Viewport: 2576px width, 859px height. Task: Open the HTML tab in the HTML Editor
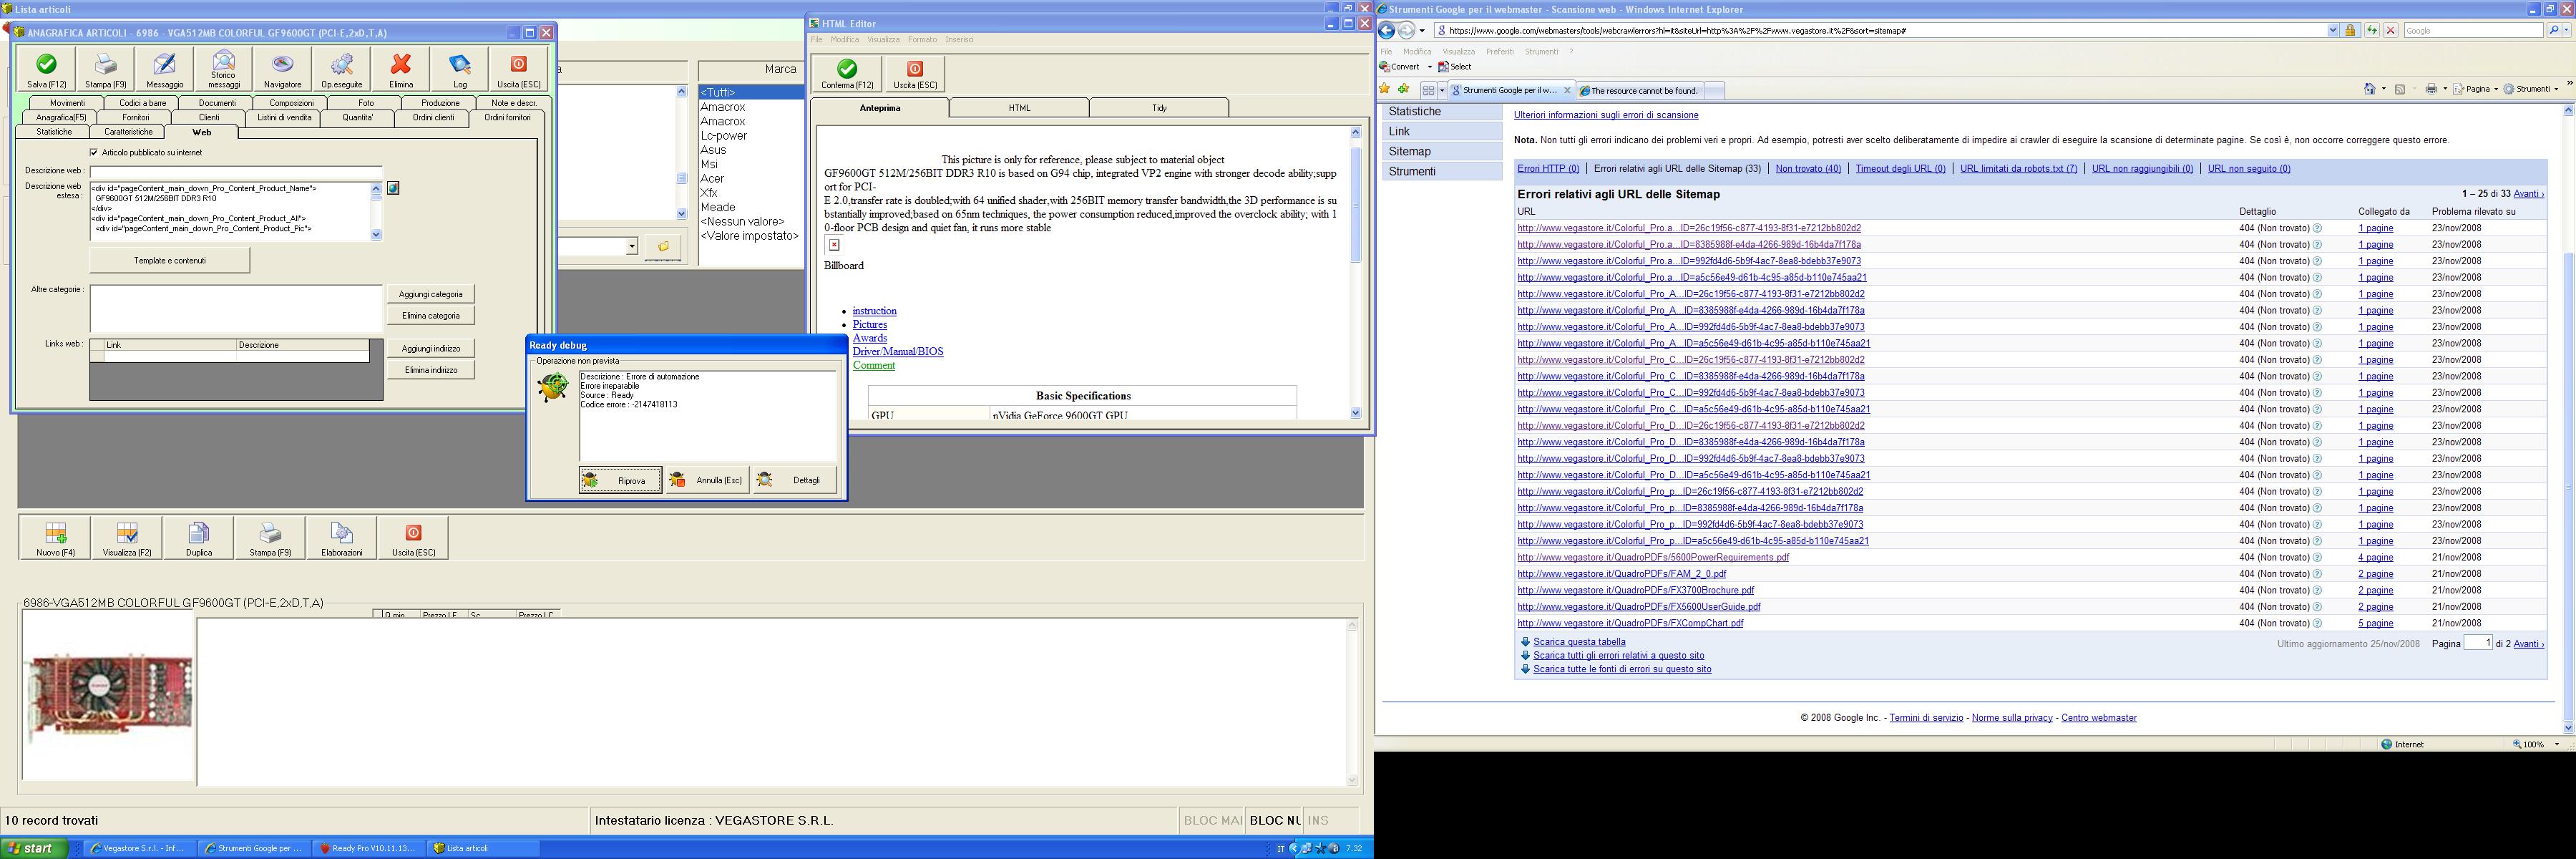click(x=1018, y=108)
